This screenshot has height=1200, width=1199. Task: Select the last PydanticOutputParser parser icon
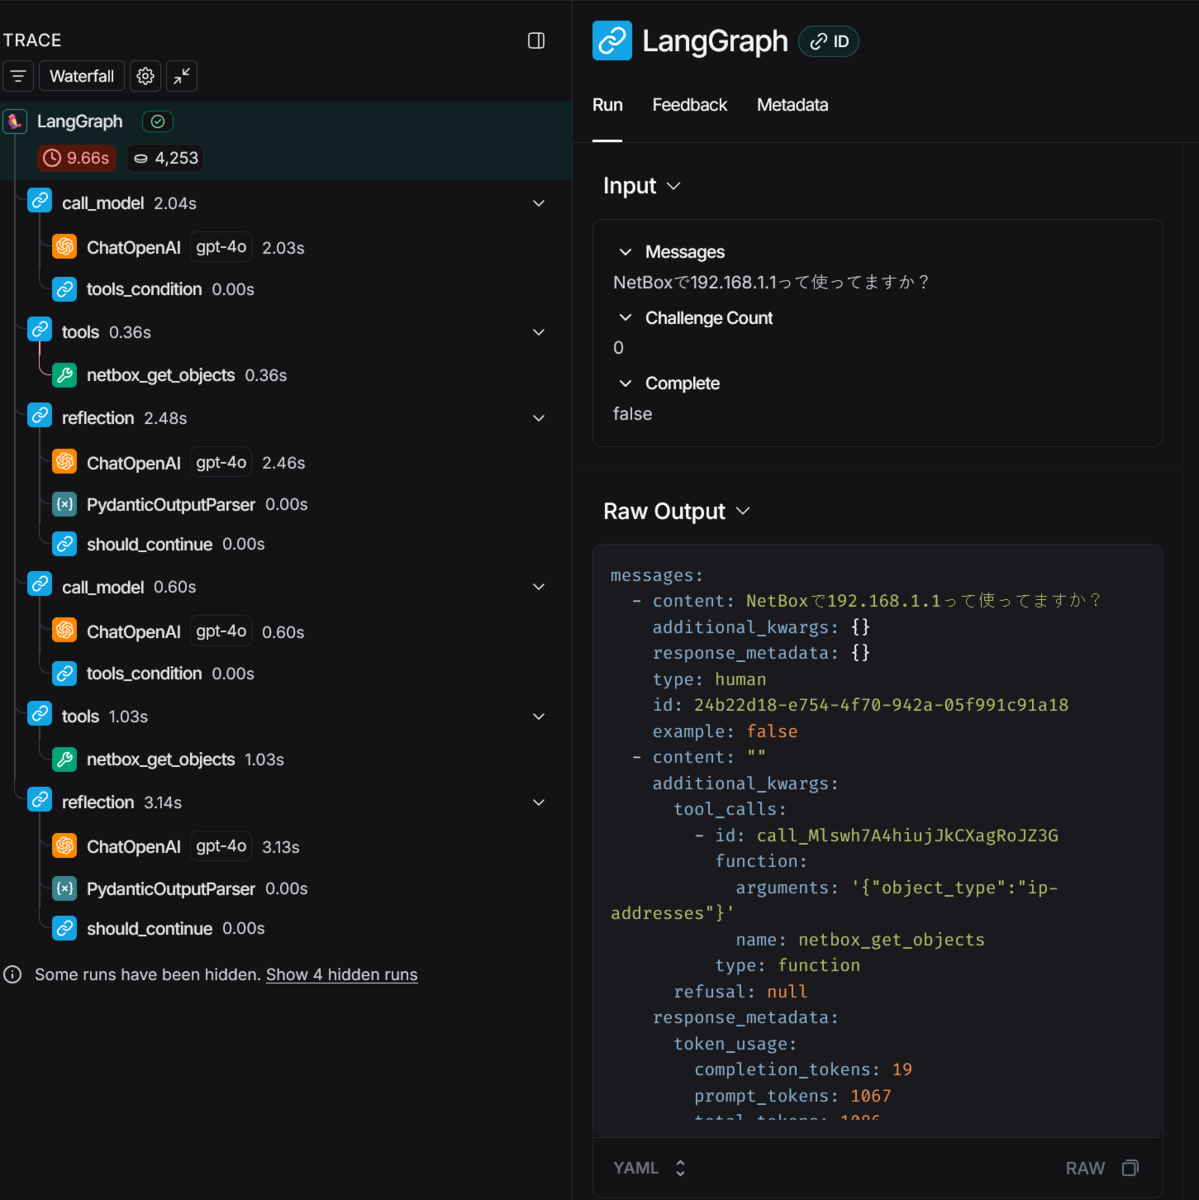(65, 888)
